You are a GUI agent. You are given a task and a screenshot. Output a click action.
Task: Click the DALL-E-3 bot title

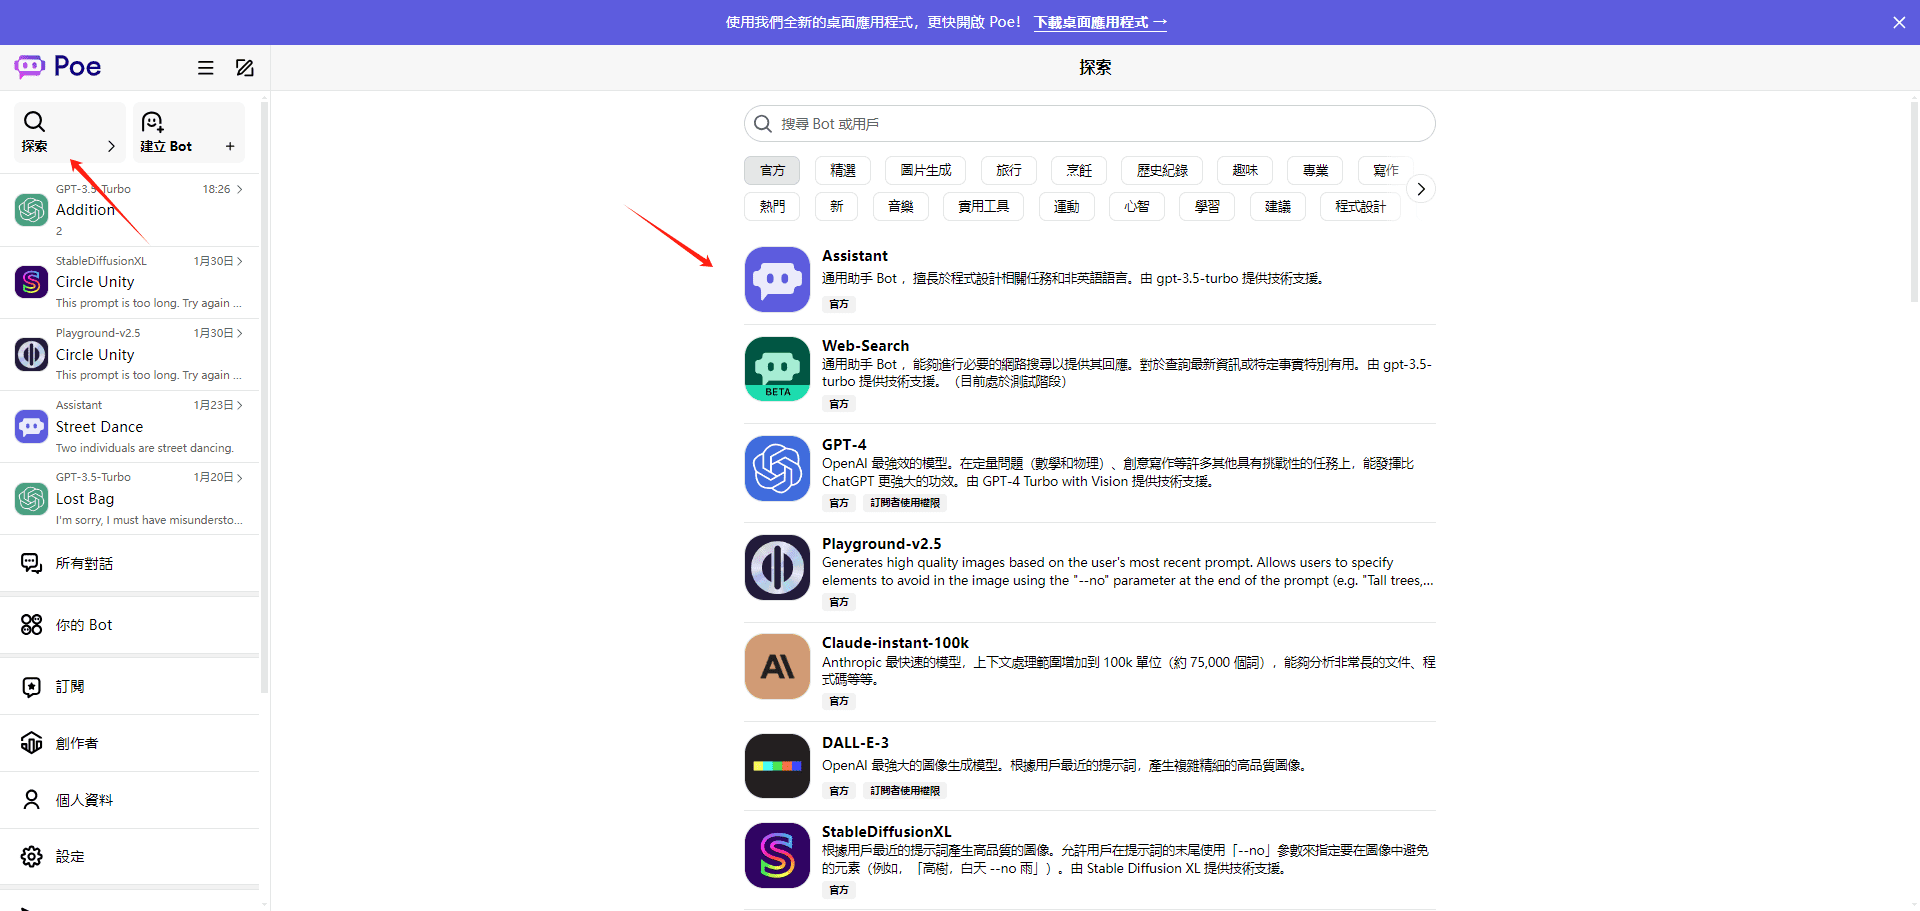tap(855, 743)
